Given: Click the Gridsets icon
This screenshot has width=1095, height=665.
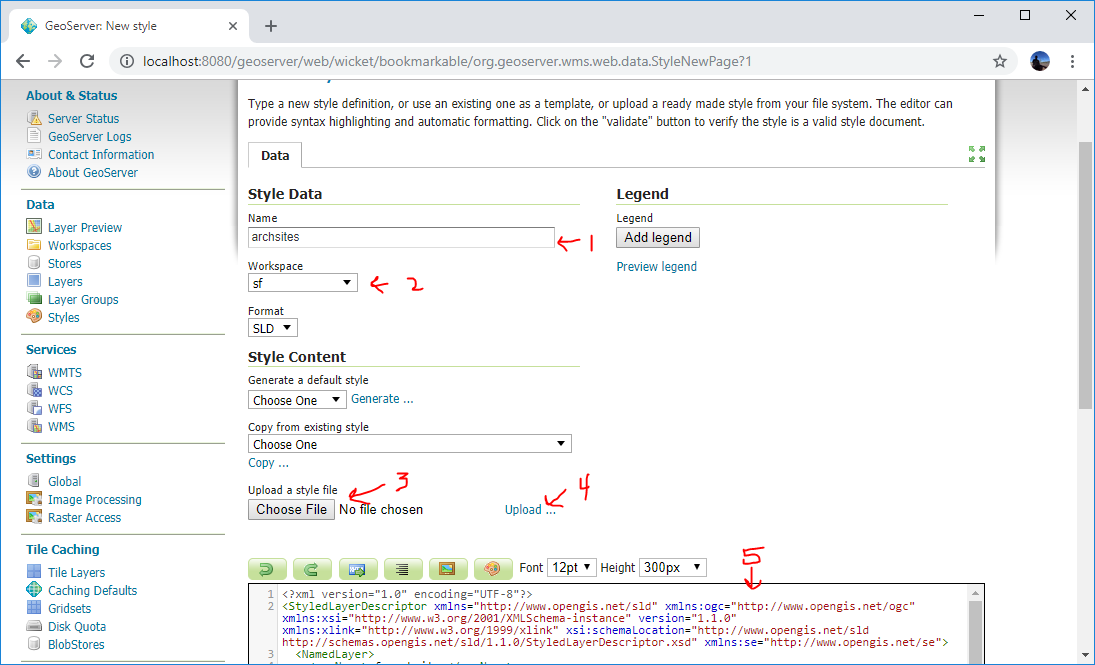Looking at the screenshot, I should click(x=34, y=608).
